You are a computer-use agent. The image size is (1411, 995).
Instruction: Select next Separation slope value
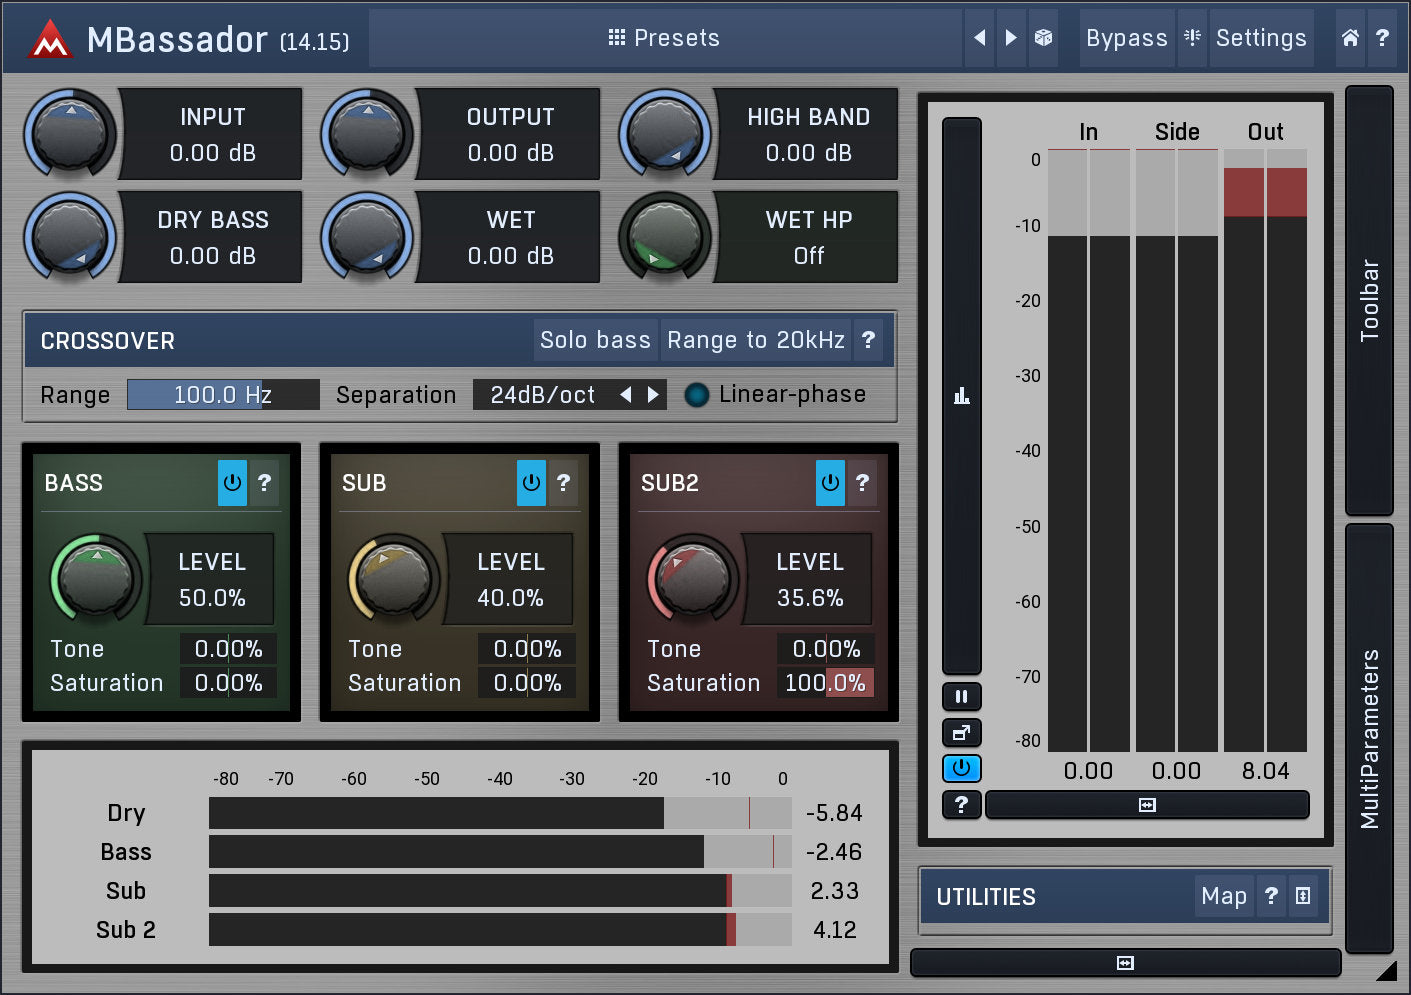click(654, 395)
